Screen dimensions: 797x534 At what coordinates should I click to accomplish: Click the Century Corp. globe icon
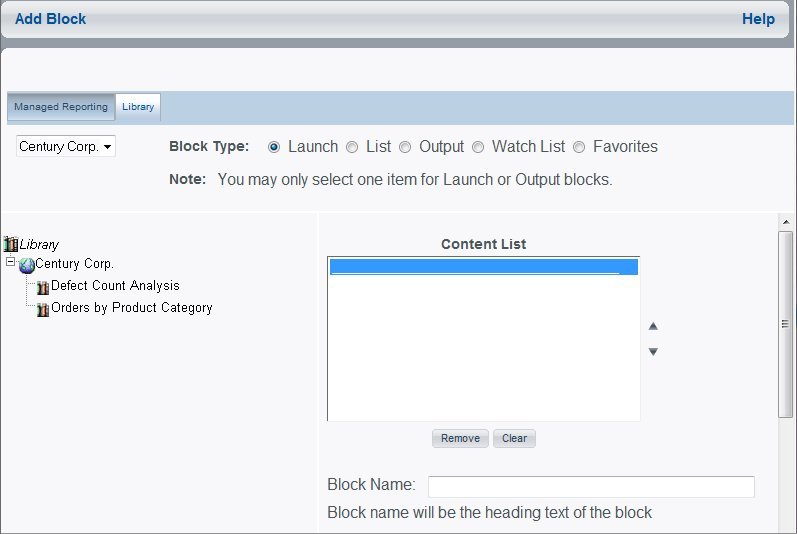pos(26,265)
